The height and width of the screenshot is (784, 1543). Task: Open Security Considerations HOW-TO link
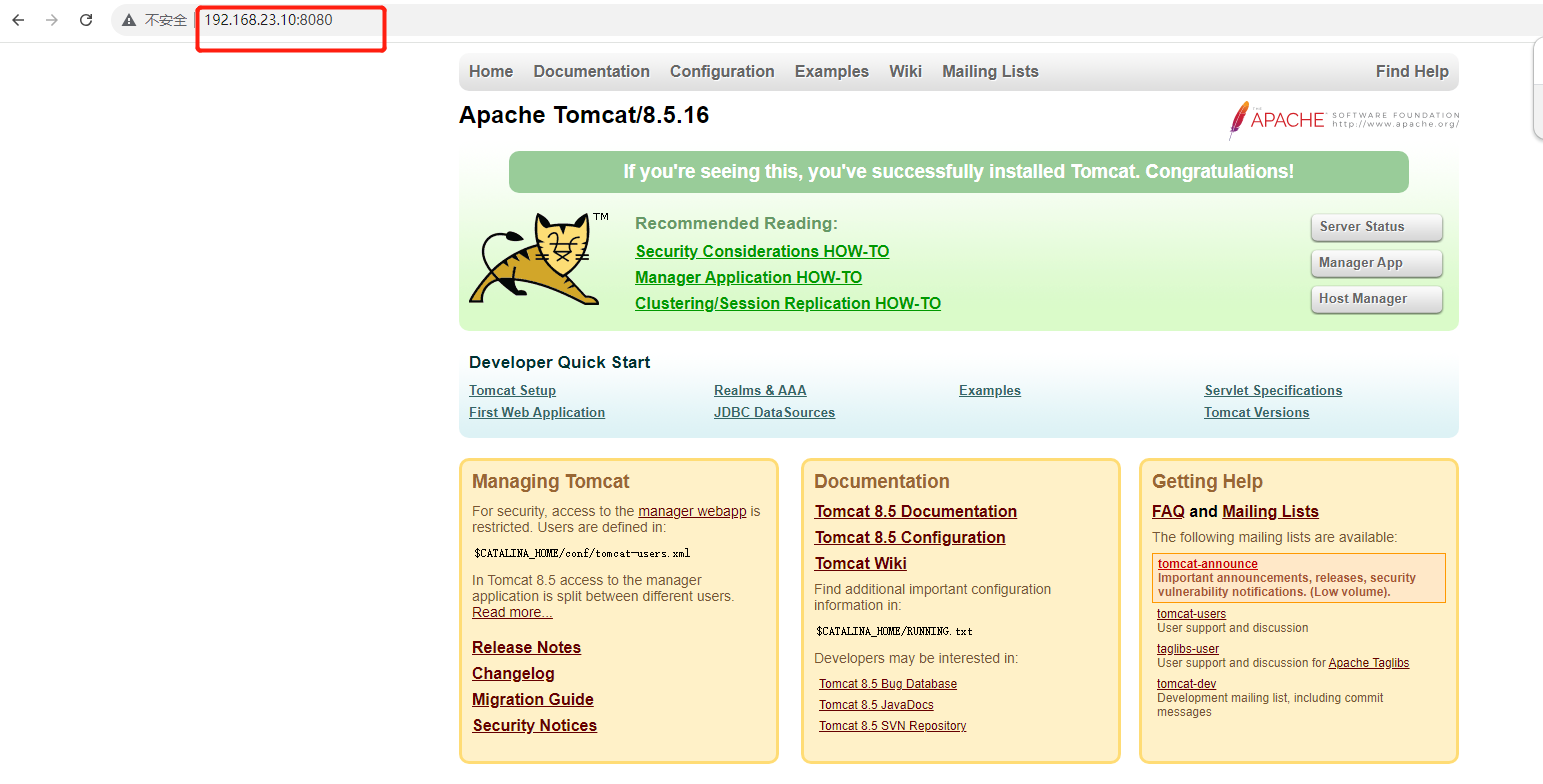tap(762, 252)
